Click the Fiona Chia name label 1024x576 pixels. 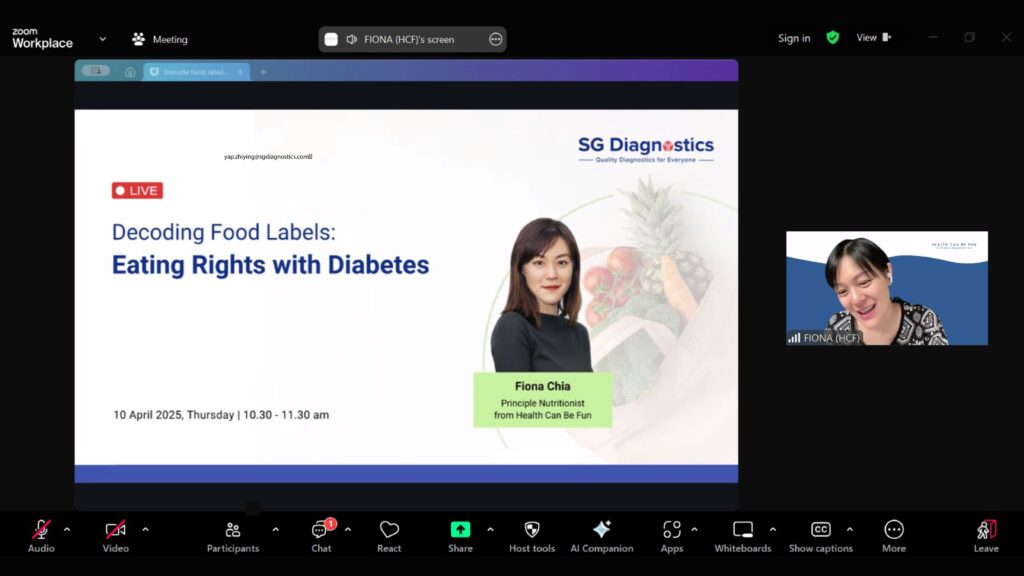[543, 387]
